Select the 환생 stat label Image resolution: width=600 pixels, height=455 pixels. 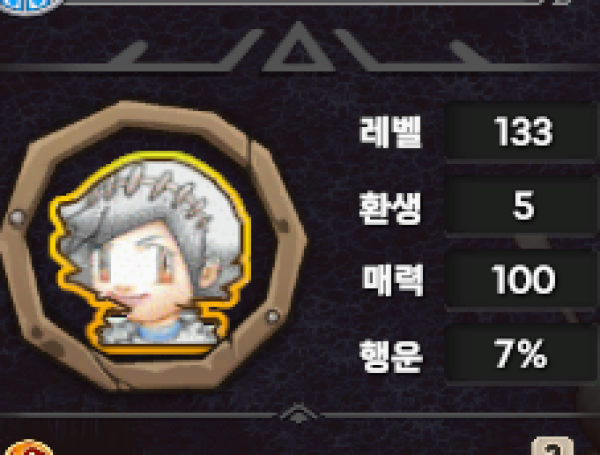[390, 208]
